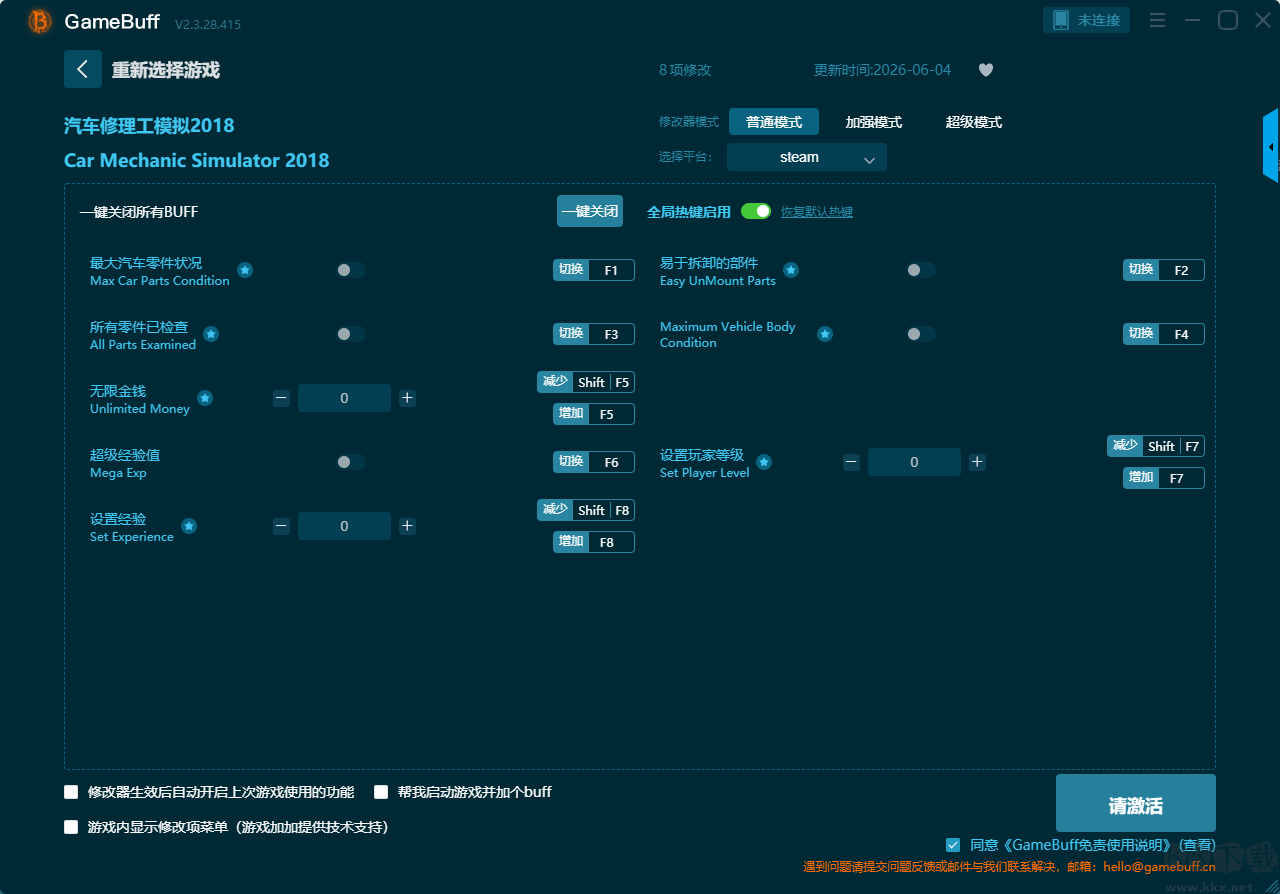Click F2 hotkey for Easy UnMount Parts
This screenshot has height=894, width=1280.
point(1164,270)
